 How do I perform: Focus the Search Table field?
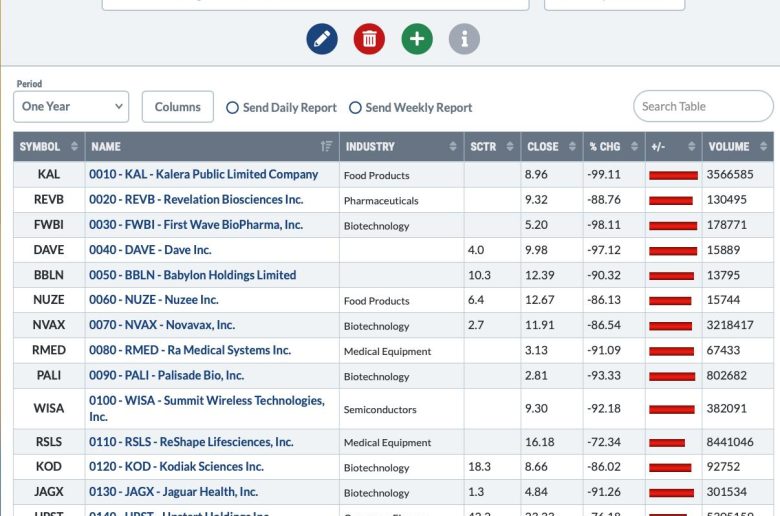click(x=703, y=106)
